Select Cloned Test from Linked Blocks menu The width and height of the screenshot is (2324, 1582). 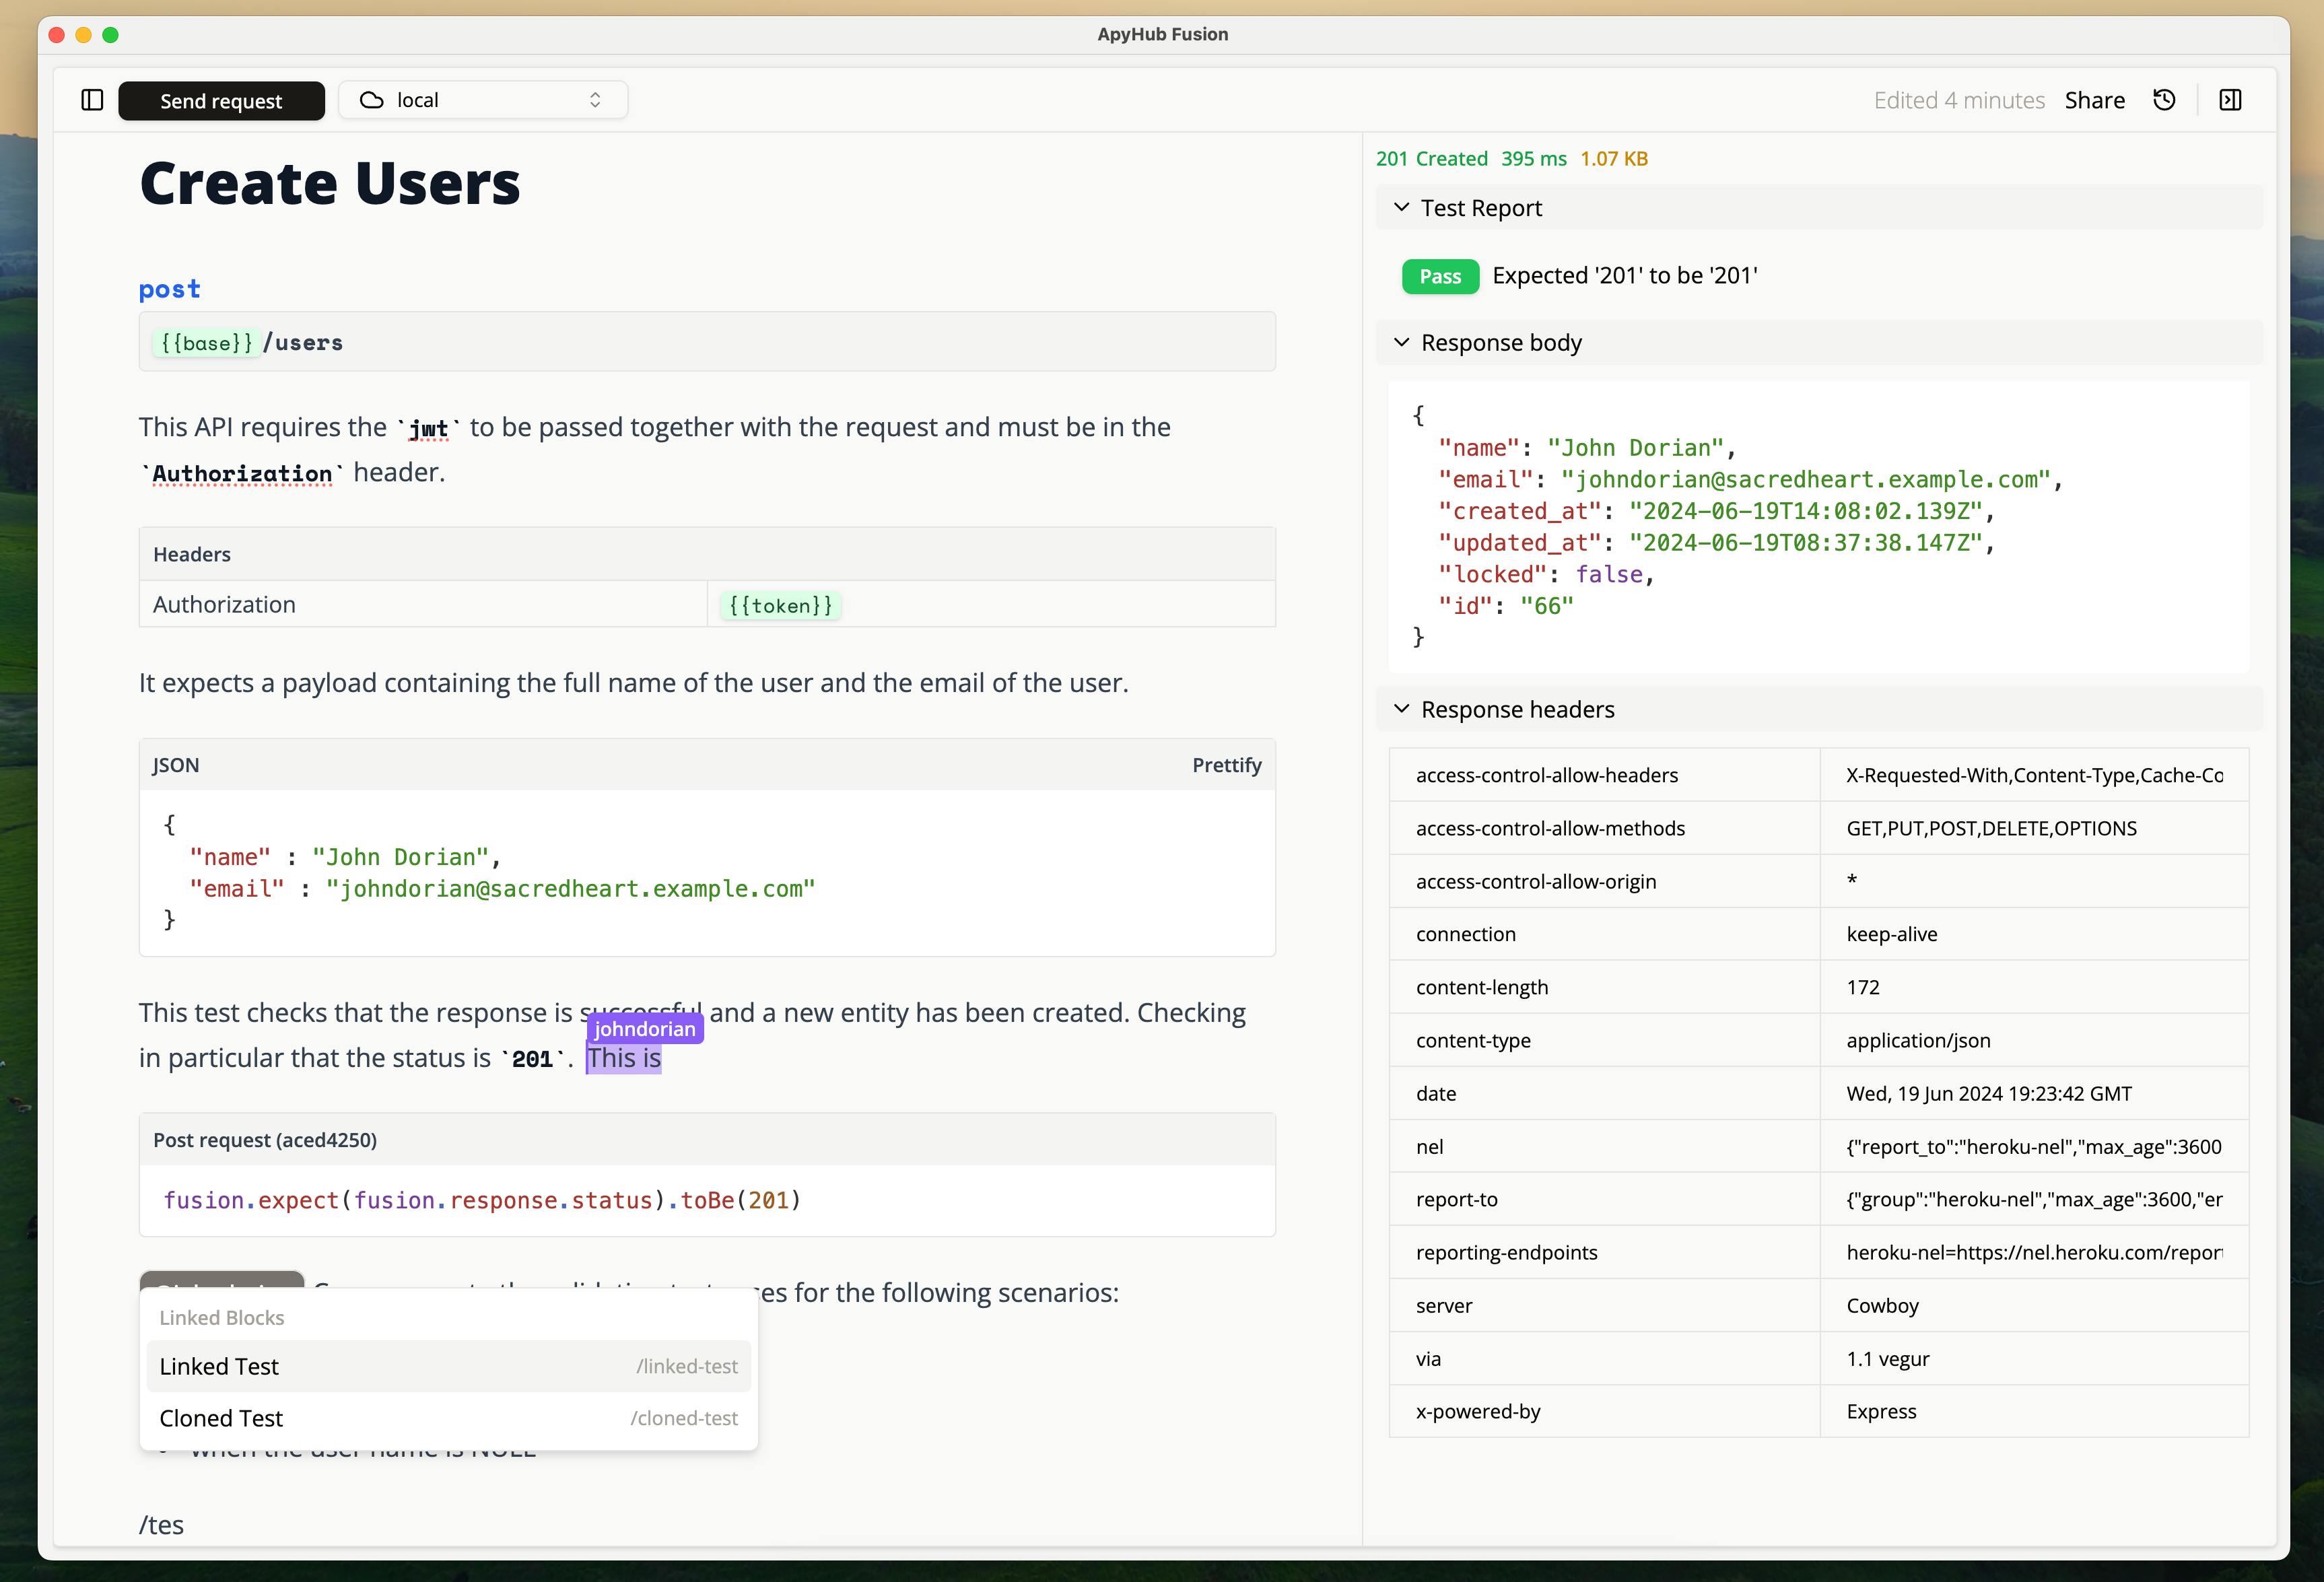tap(448, 1418)
